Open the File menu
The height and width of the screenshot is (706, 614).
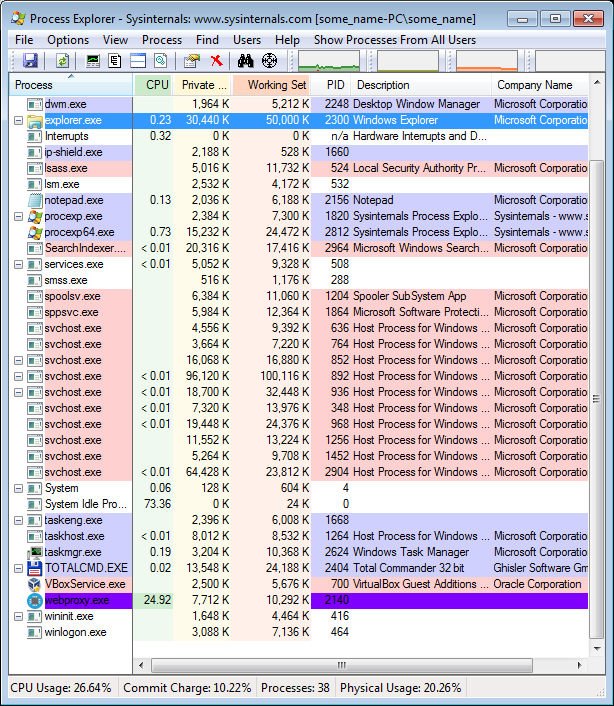tap(24, 40)
